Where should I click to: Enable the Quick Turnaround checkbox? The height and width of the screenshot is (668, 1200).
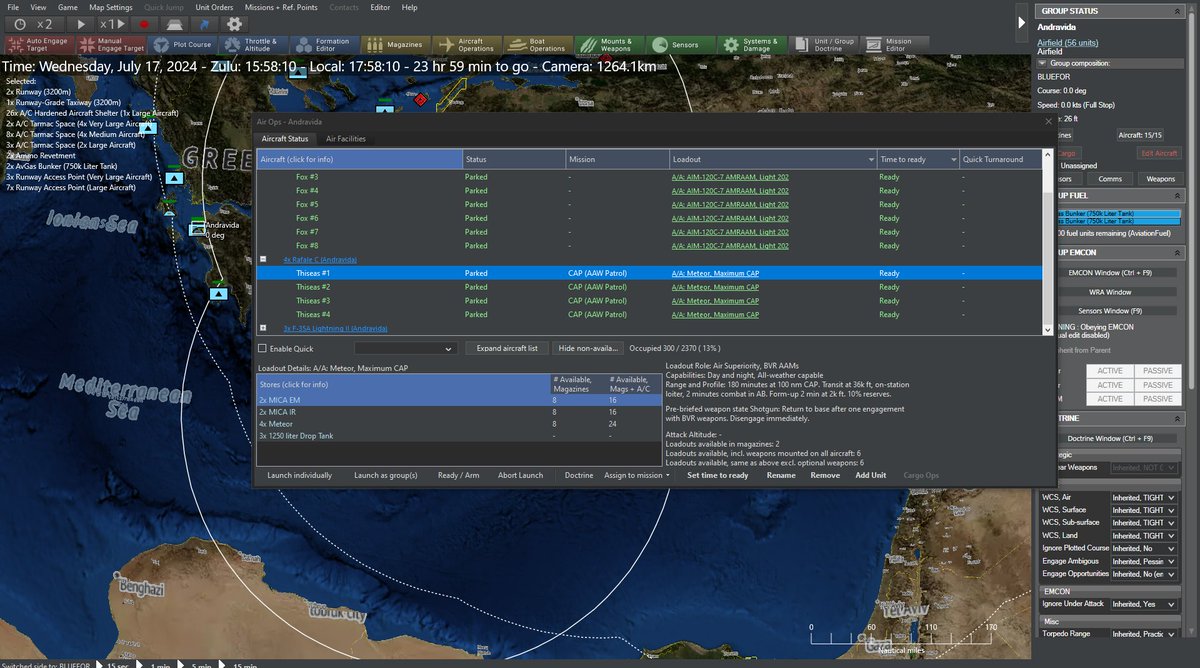point(263,348)
